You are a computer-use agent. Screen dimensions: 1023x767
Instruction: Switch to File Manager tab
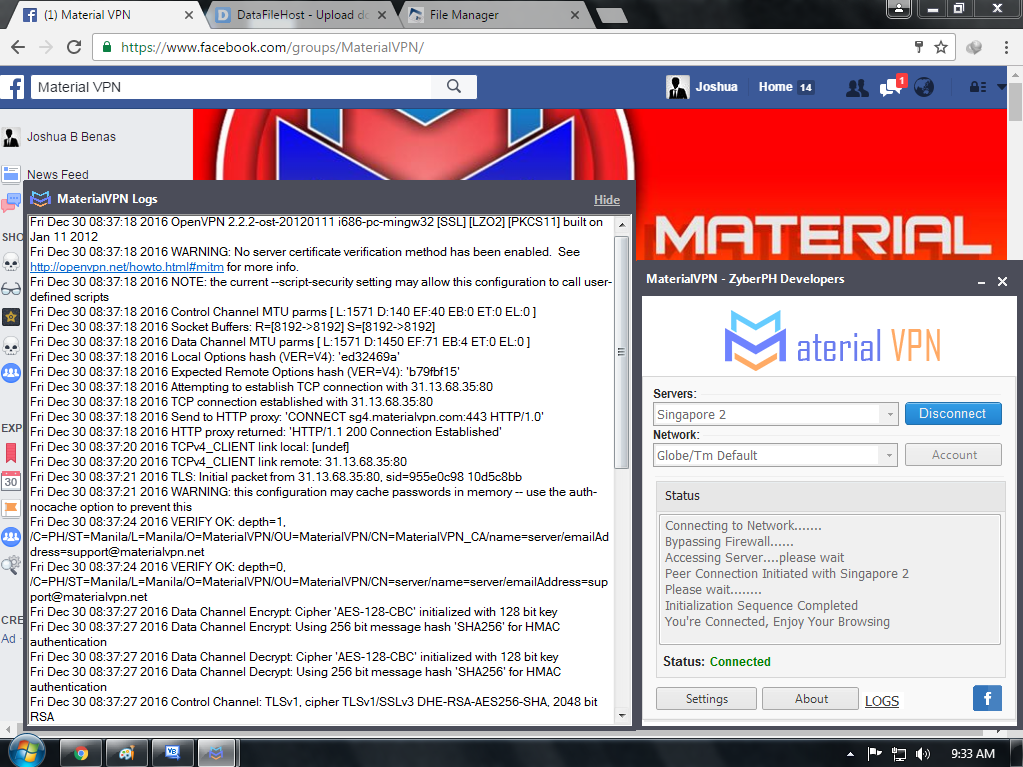click(x=496, y=14)
